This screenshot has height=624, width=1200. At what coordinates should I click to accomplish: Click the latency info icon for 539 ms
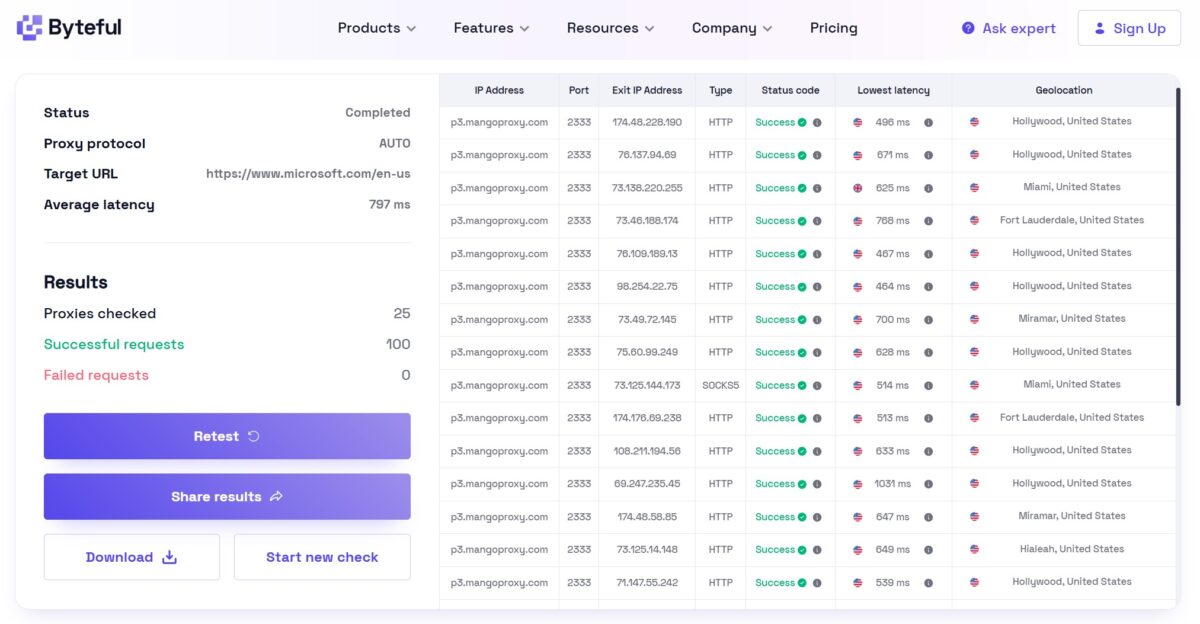tap(928, 582)
